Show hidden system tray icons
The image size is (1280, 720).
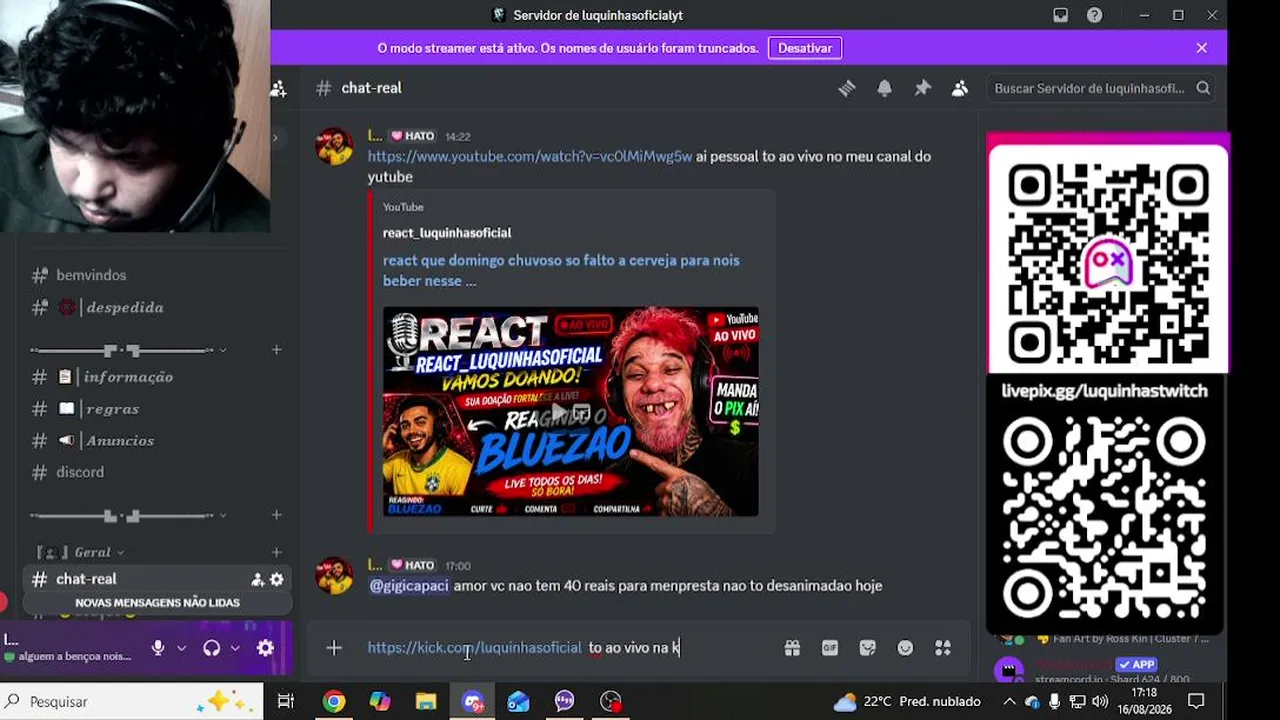tap(1009, 702)
